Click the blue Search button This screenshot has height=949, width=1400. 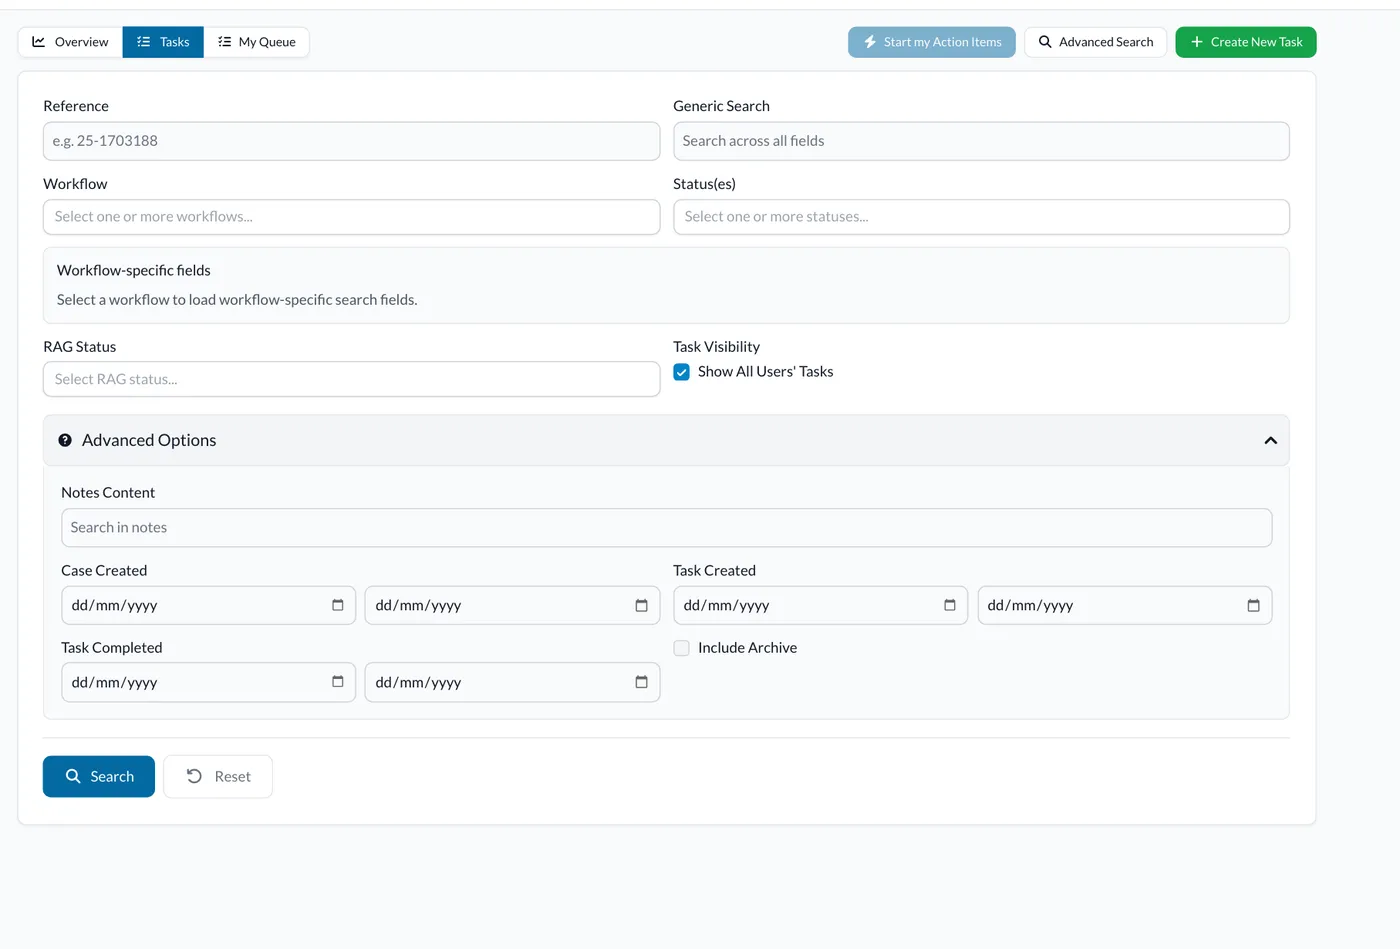pos(99,776)
